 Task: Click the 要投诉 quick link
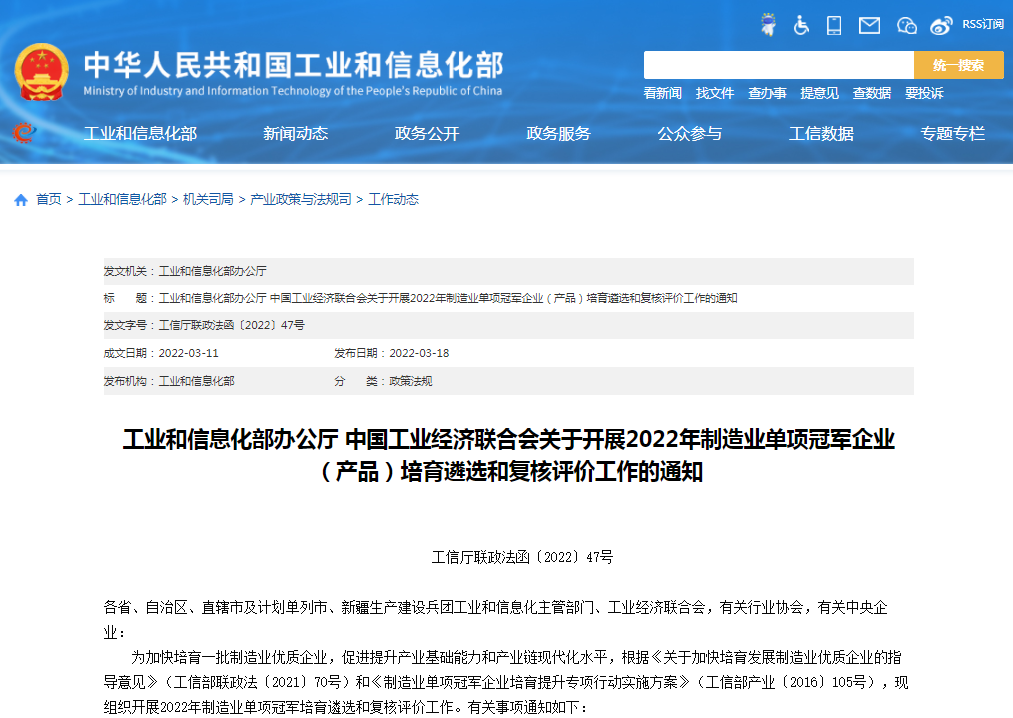(x=924, y=93)
